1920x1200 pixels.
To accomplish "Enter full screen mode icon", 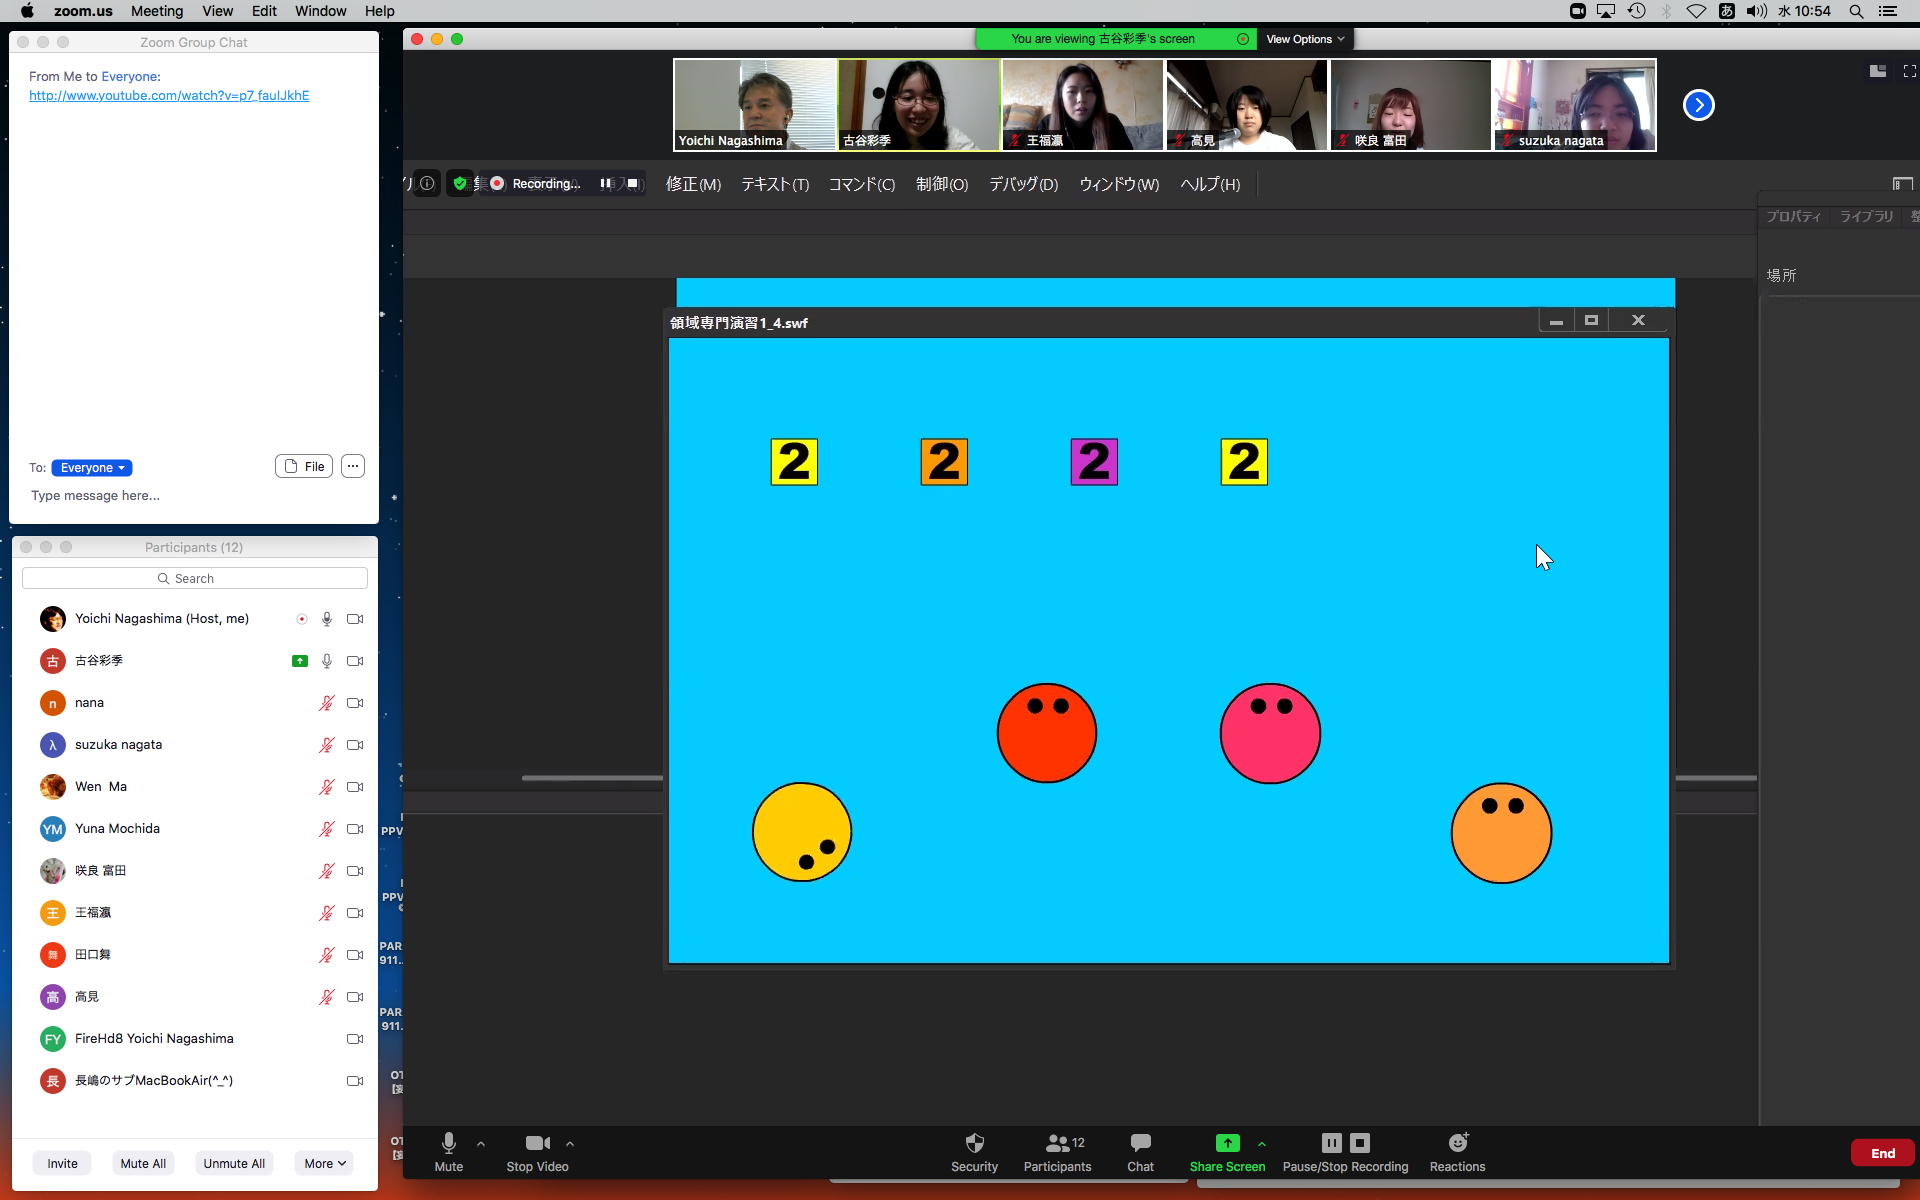I will pyautogui.click(x=1909, y=71).
